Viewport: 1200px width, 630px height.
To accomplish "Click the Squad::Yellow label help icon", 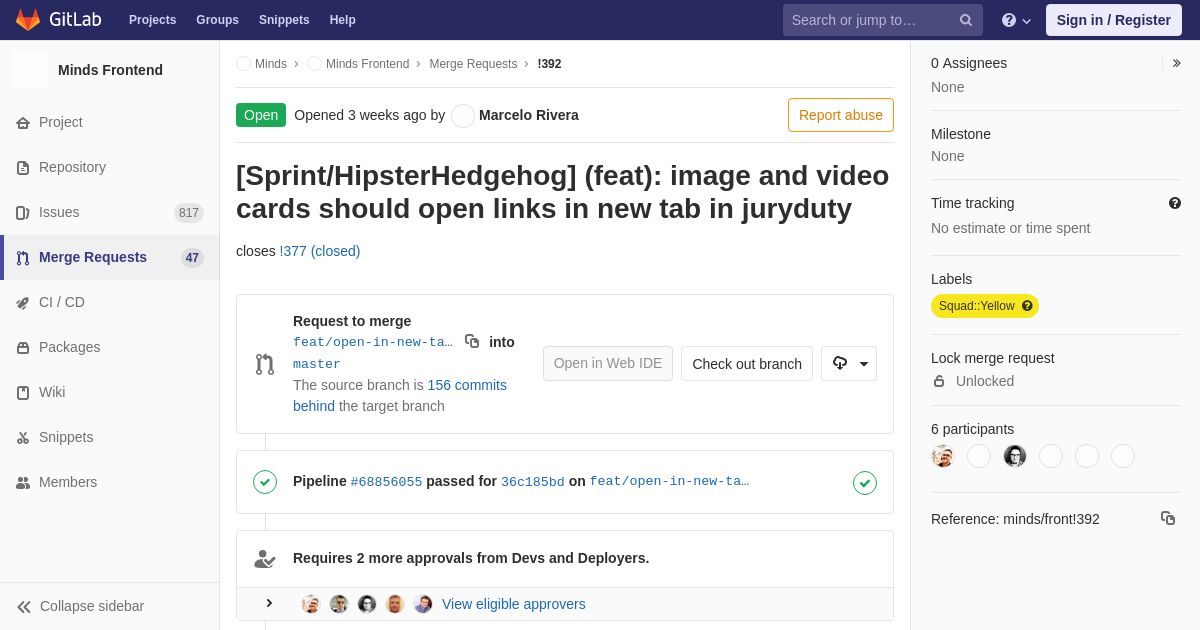I will [x=1027, y=306].
